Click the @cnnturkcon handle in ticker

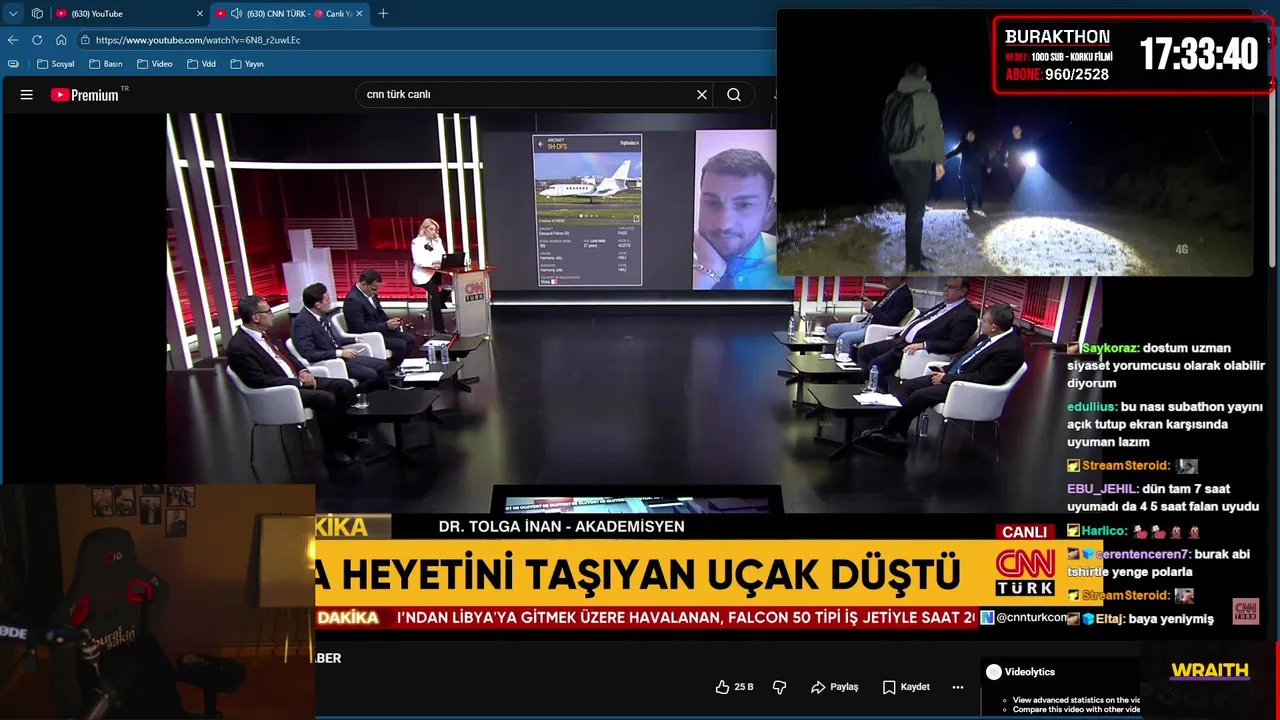tap(1031, 618)
